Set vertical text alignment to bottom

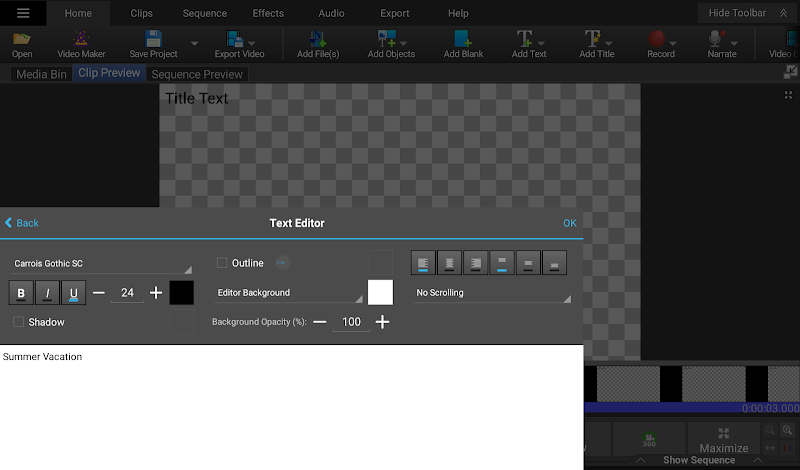pos(555,263)
